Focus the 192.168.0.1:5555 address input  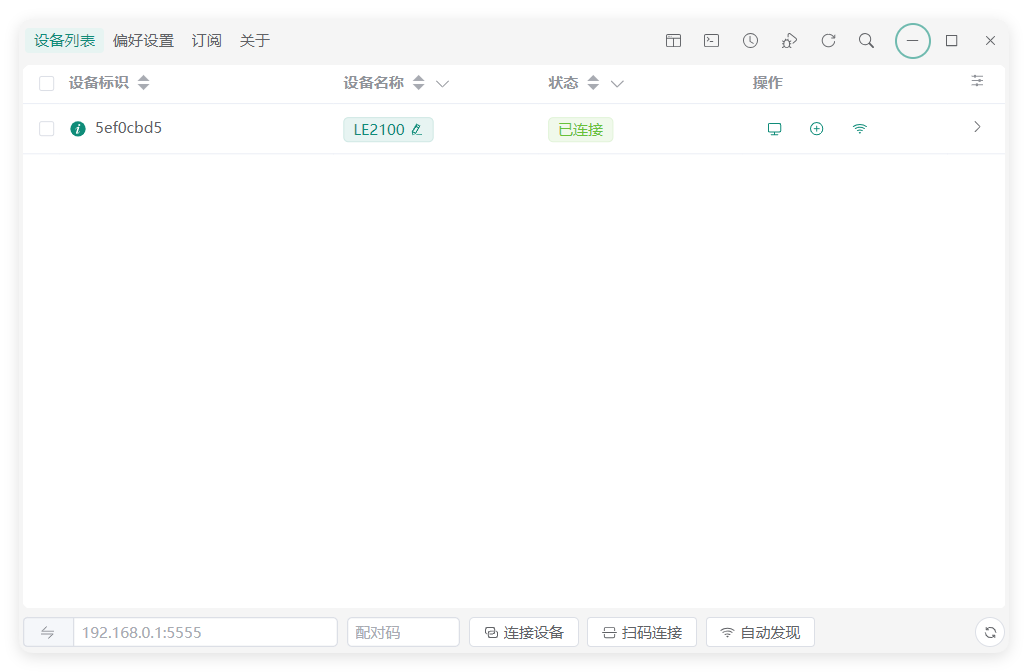coord(205,632)
